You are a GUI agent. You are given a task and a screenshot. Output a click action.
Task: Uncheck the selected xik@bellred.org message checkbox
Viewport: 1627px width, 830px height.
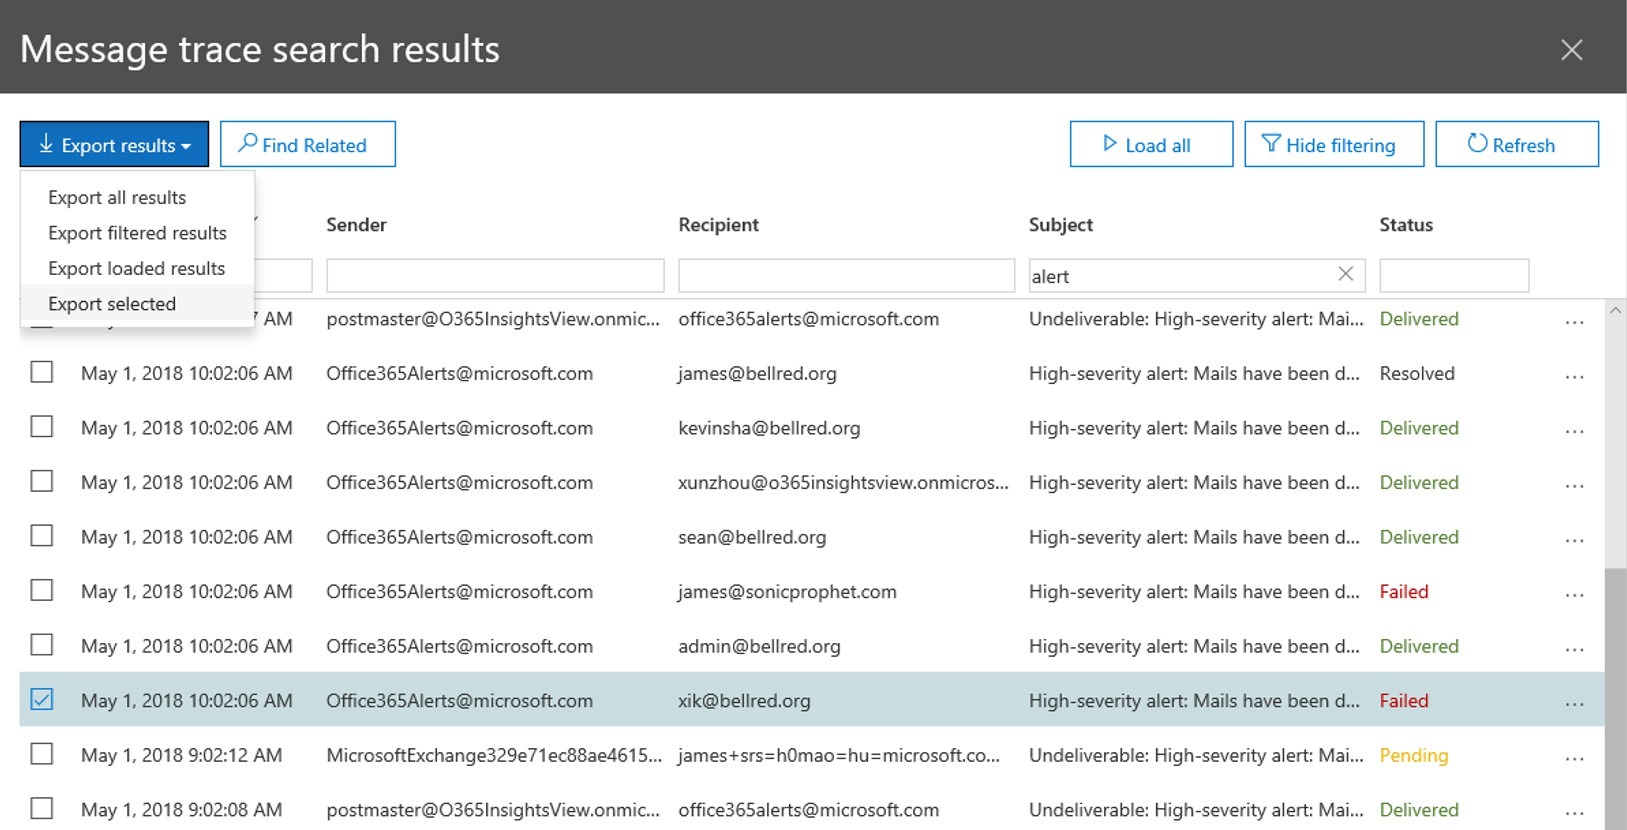pyautogui.click(x=42, y=700)
